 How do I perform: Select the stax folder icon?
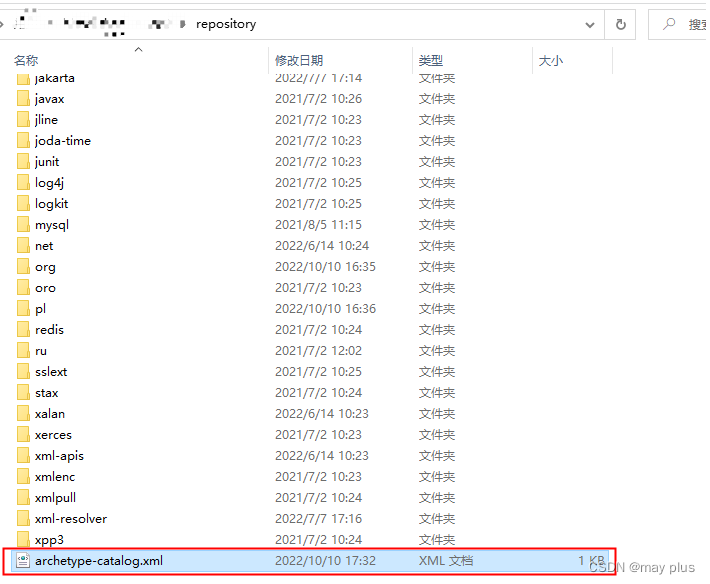pyautogui.click(x=23, y=393)
